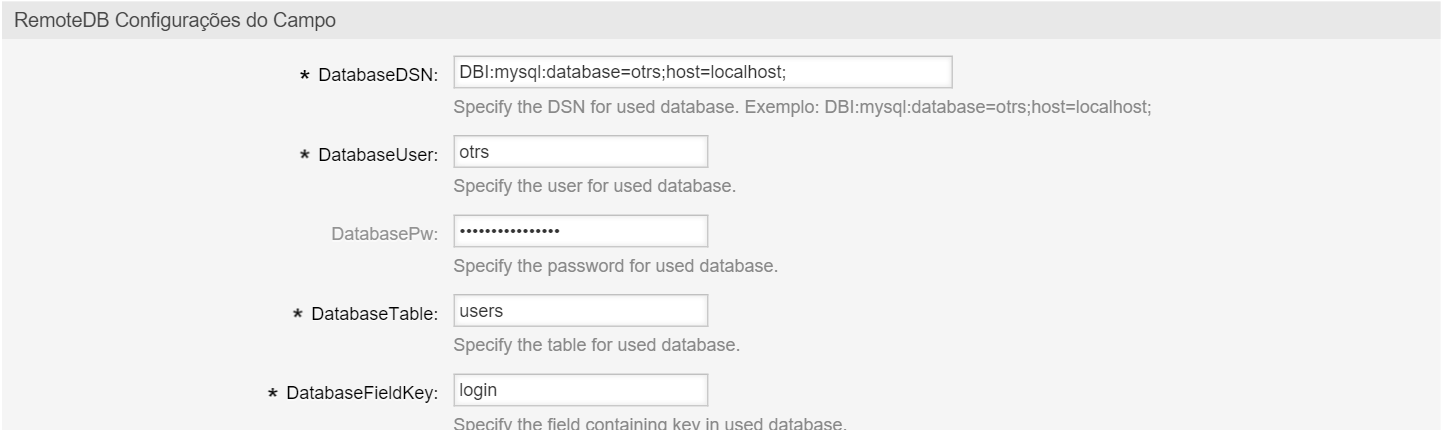Focus the DatabaseUser text box

580,152
